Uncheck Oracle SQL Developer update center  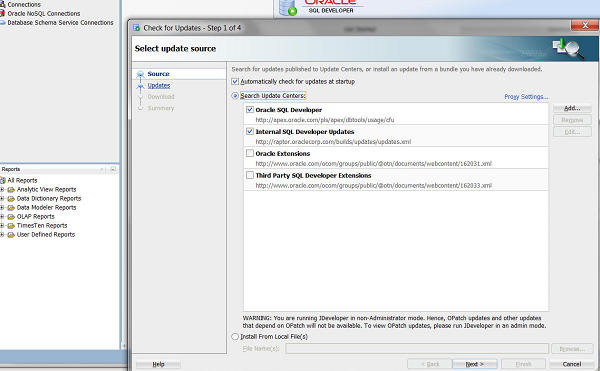pos(250,110)
